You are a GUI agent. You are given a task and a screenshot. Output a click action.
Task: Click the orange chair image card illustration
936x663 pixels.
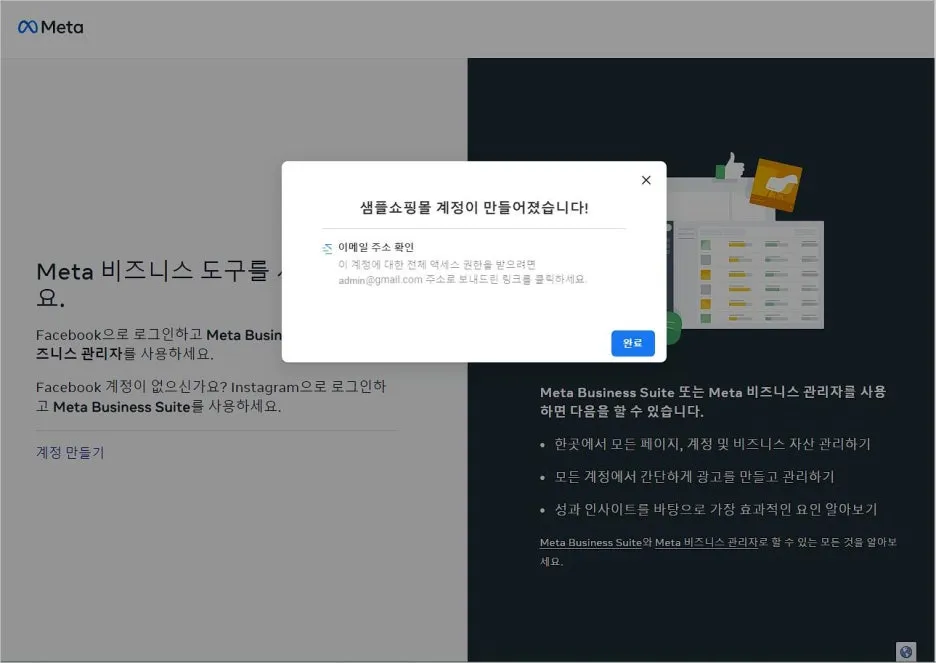coord(775,184)
